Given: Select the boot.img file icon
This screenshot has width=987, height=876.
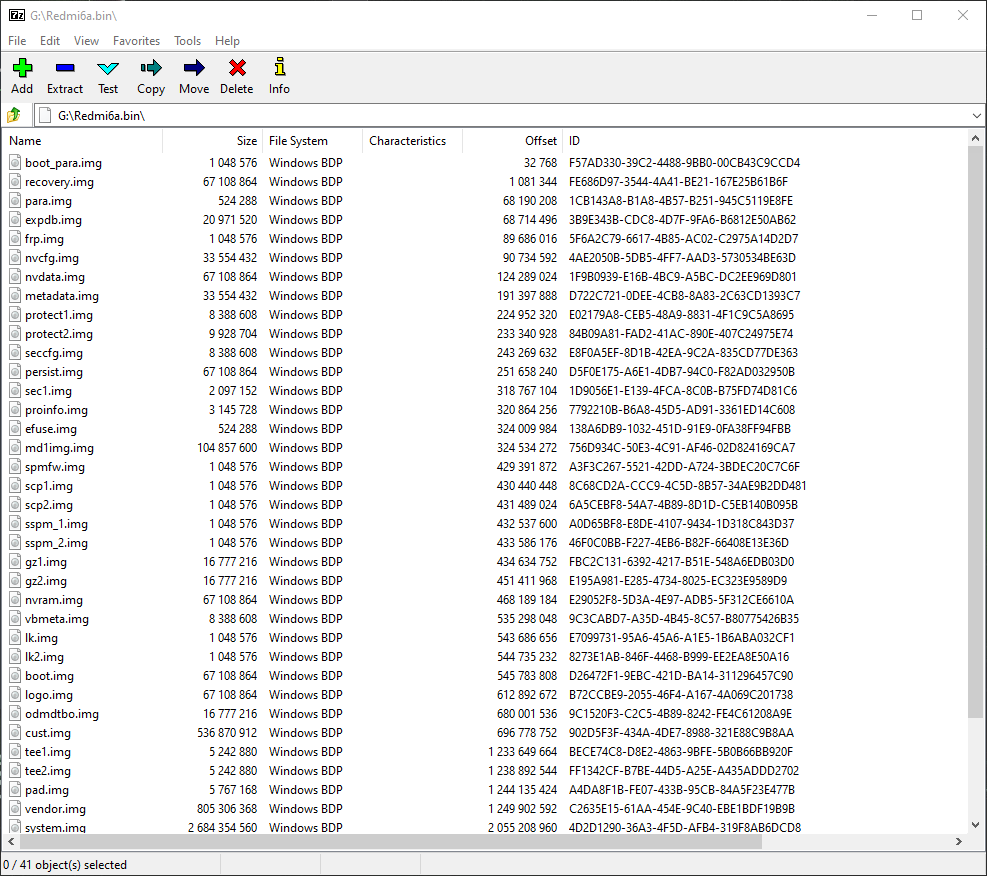Looking at the screenshot, I should click(15, 675).
